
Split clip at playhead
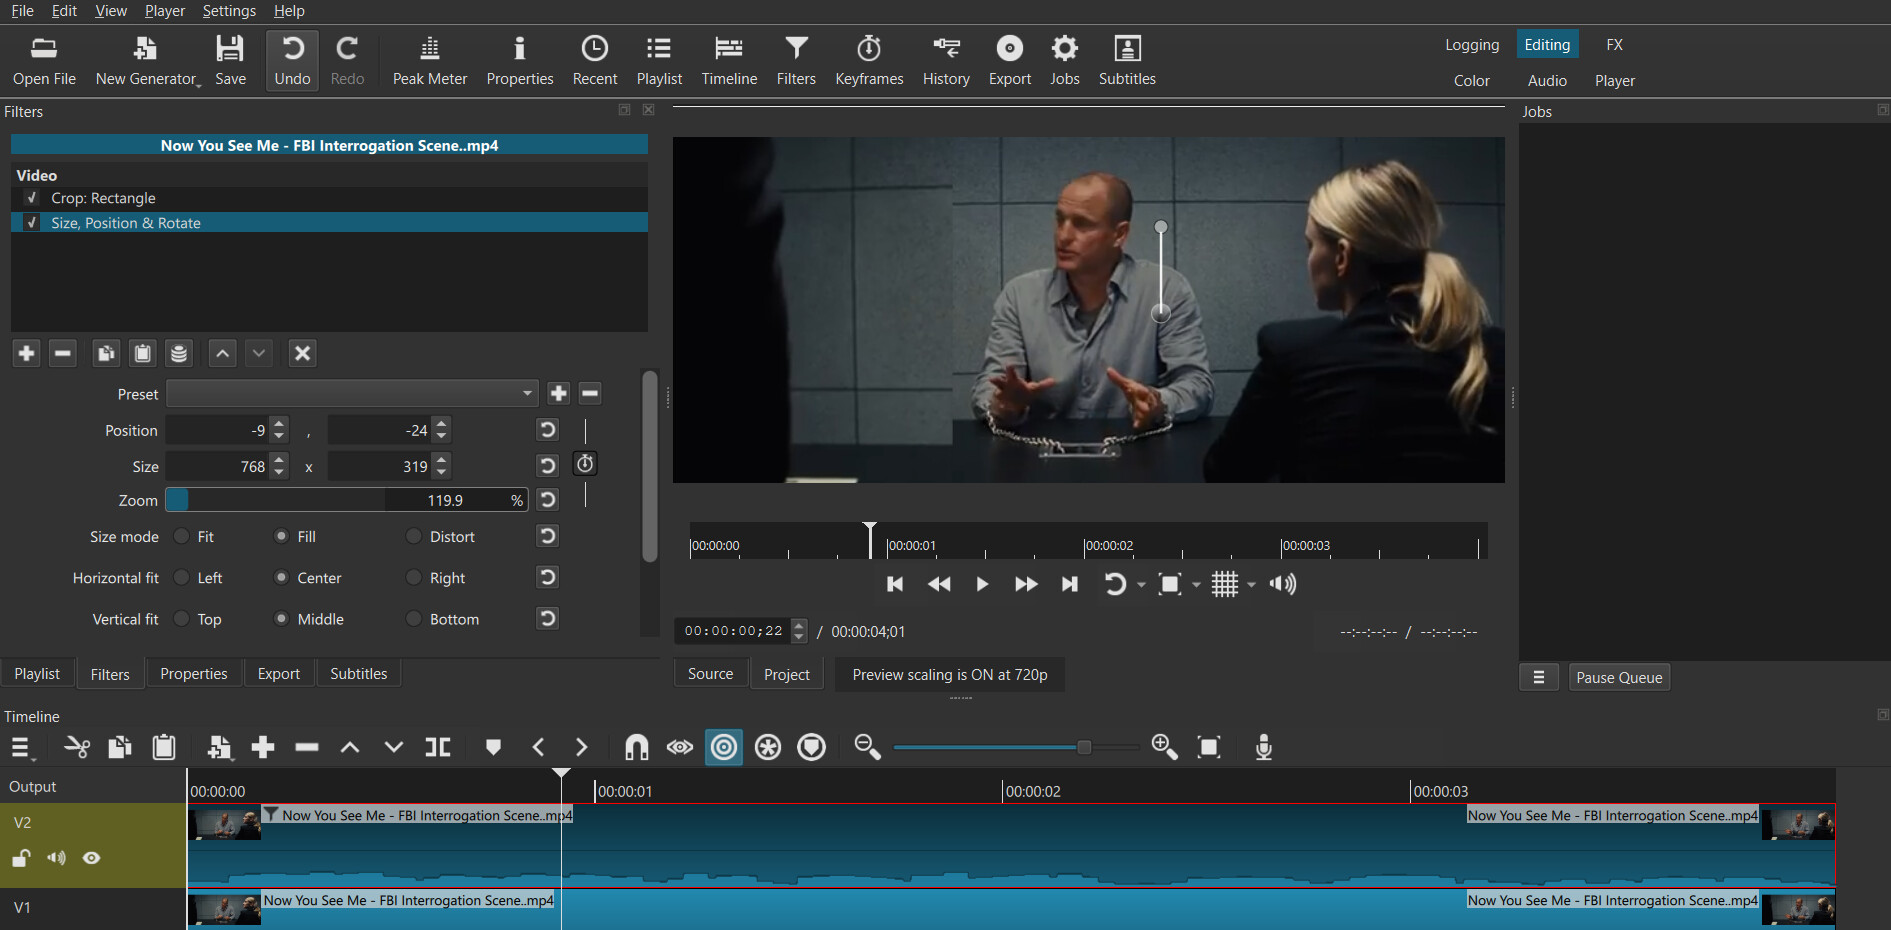[438, 747]
